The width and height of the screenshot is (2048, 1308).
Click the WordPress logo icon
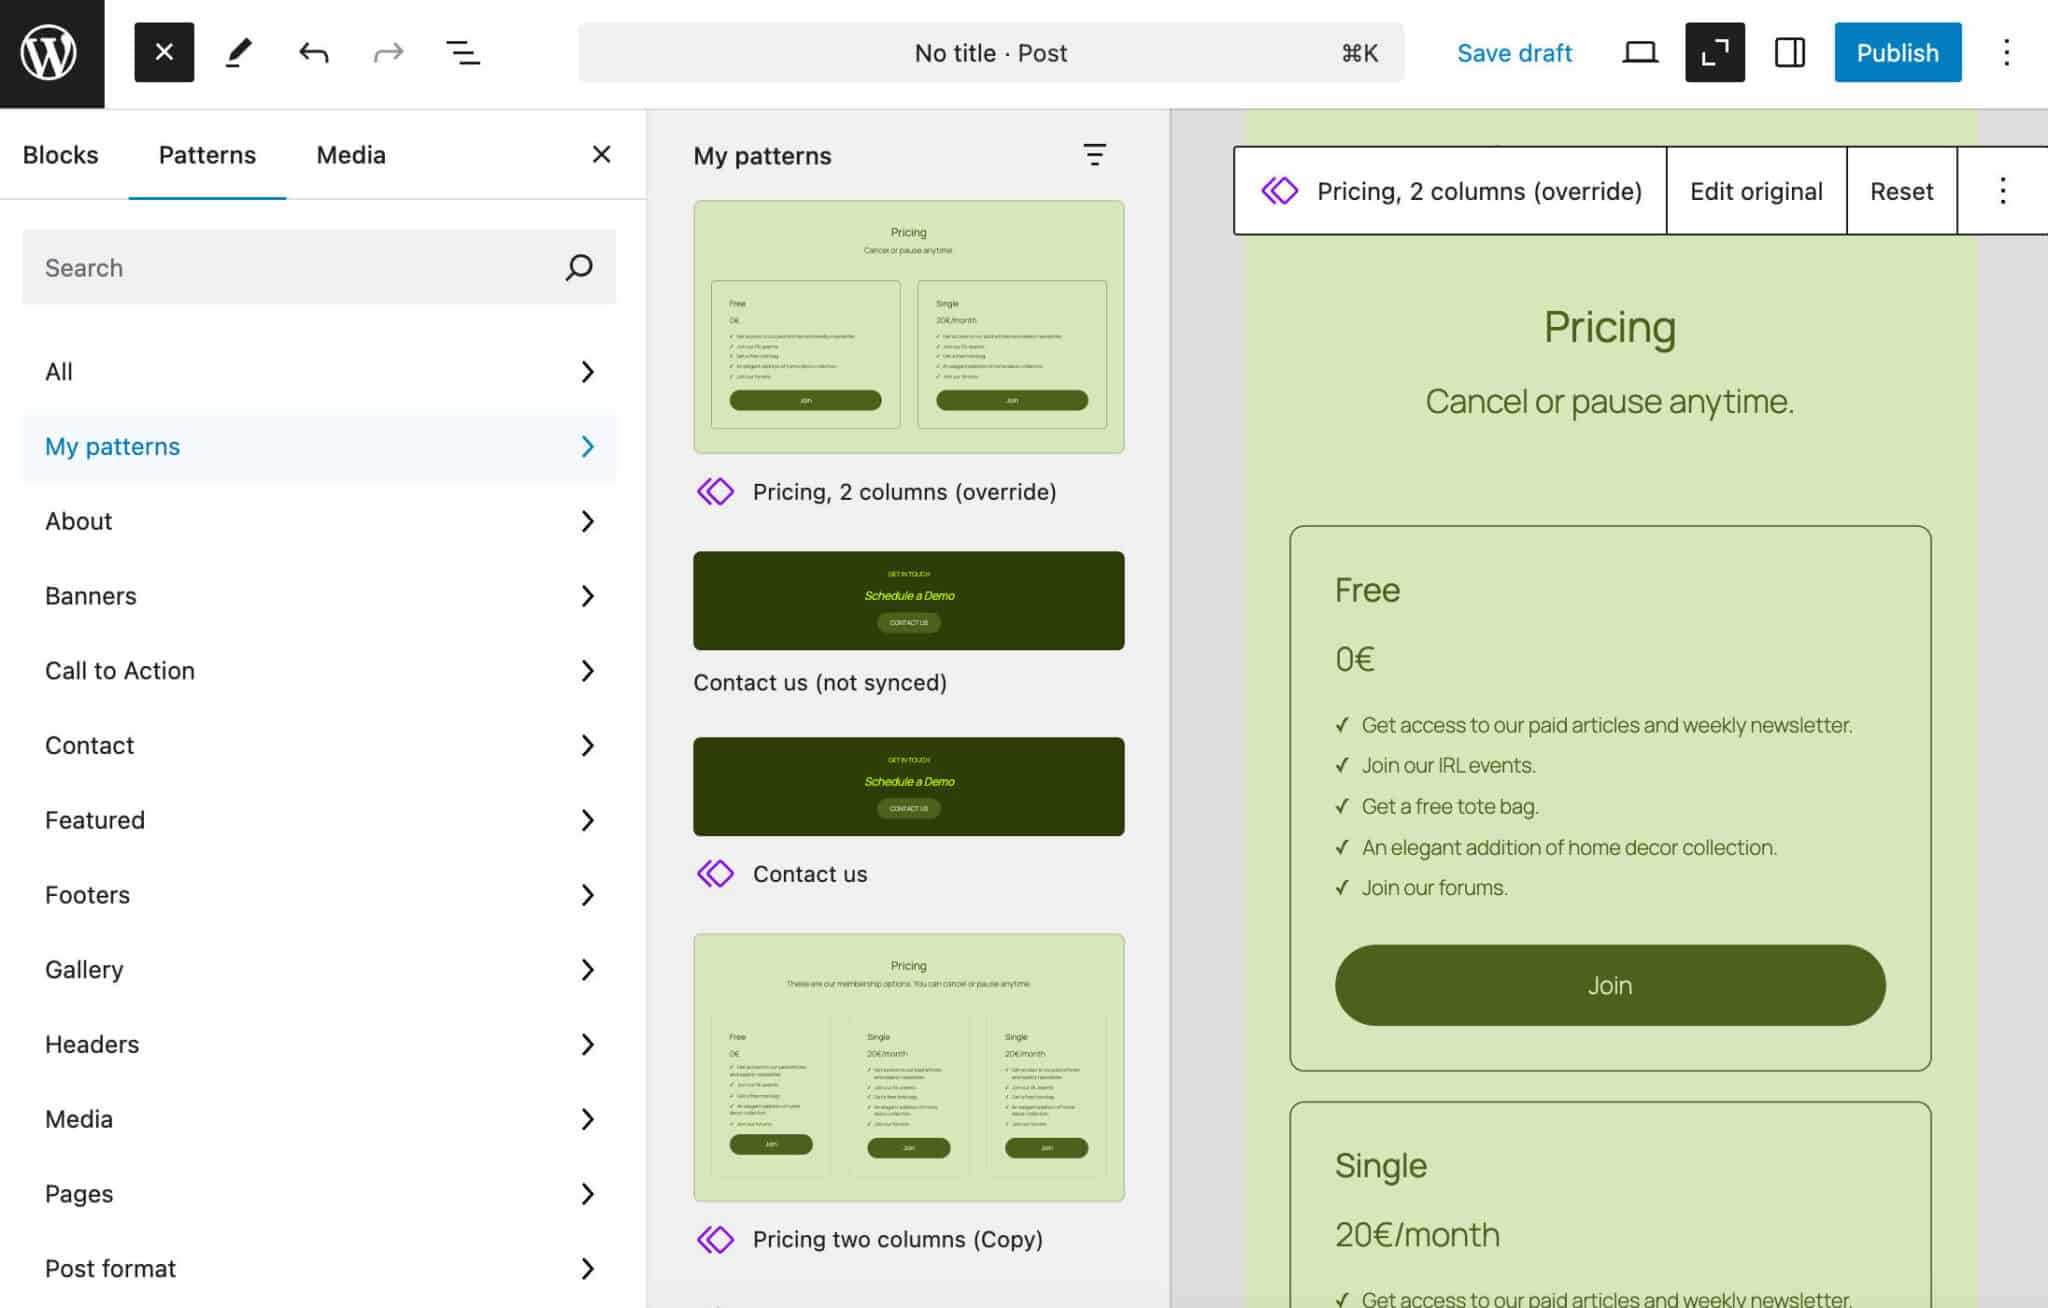[x=52, y=52]
